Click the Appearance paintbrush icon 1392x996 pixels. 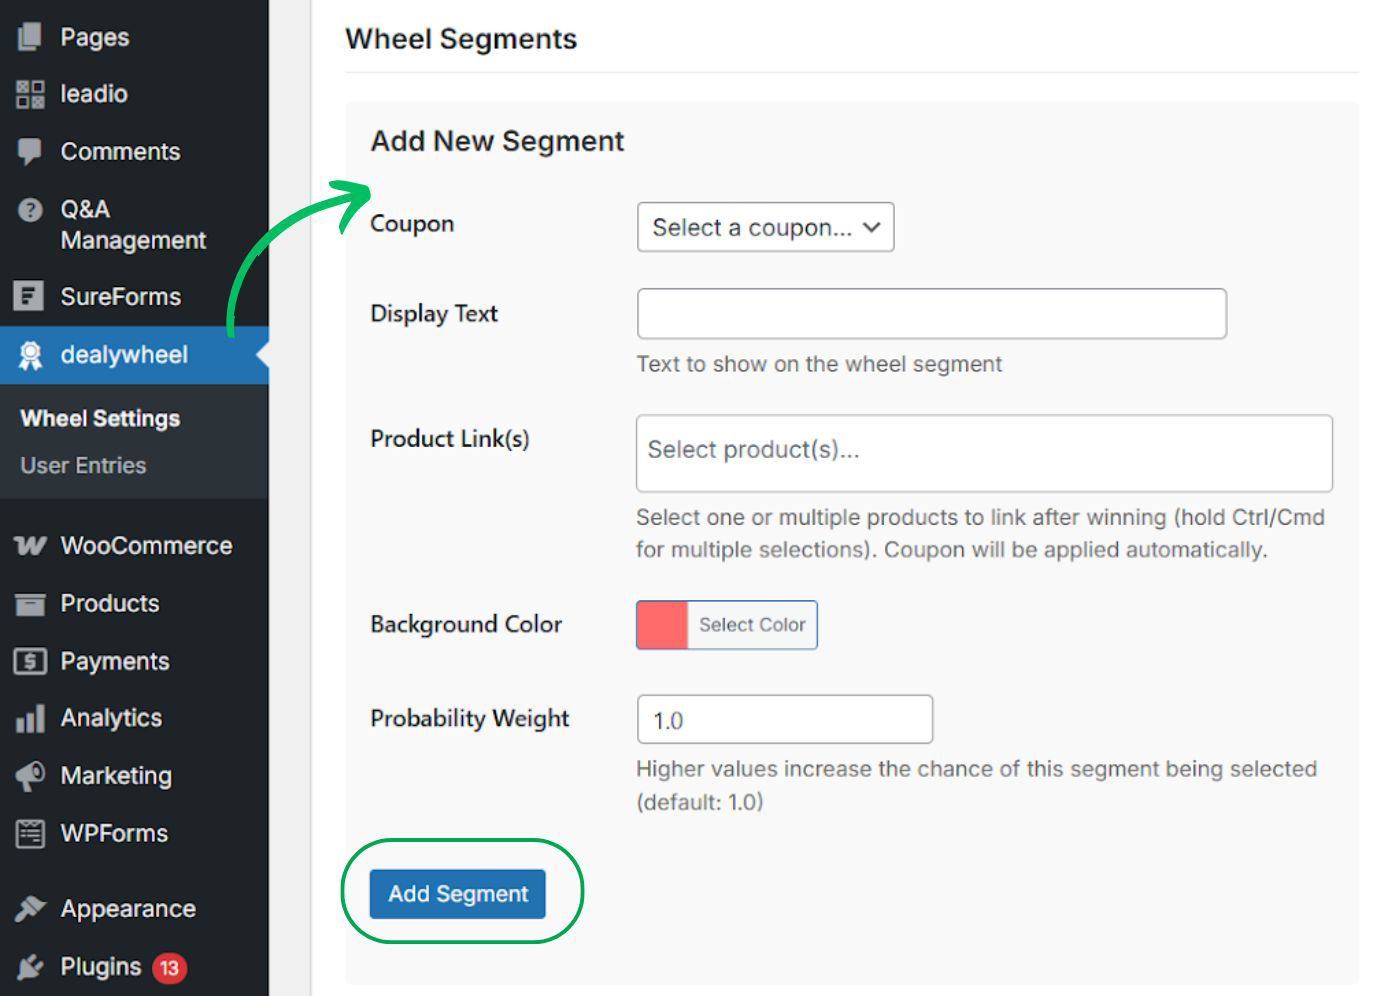tap(30, 909)
